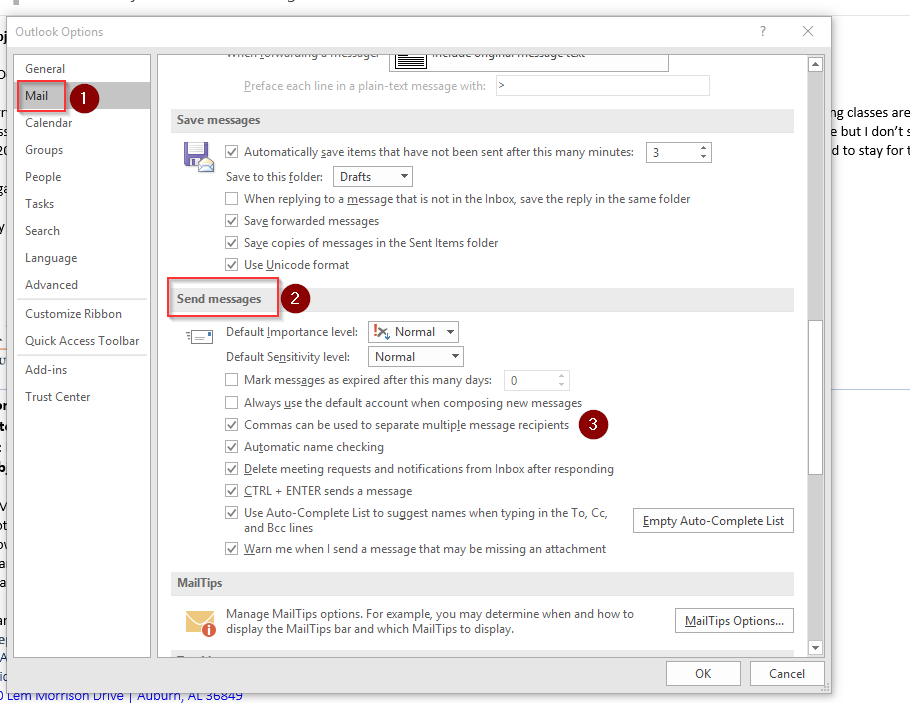910x703 pixels.
Task: Open the Default Sensitivity level dropdown
Action: [x=415, y=357]
